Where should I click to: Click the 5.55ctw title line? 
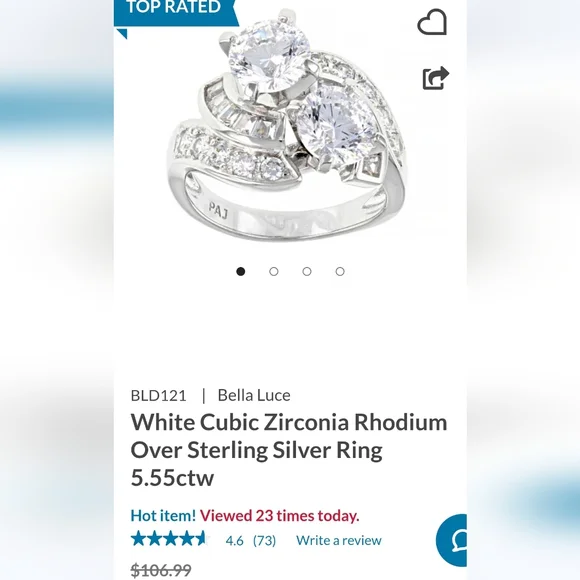point(172,478)
